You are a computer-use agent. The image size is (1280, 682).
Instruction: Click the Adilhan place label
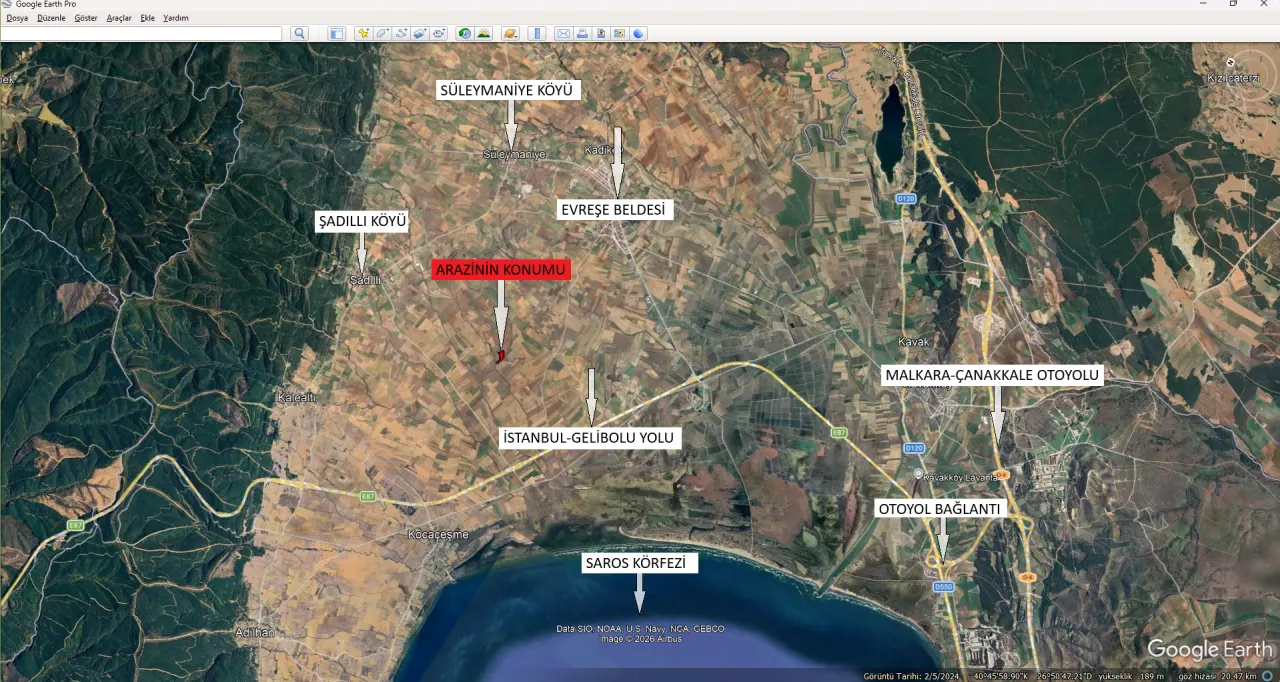click(x=255, y=632)
